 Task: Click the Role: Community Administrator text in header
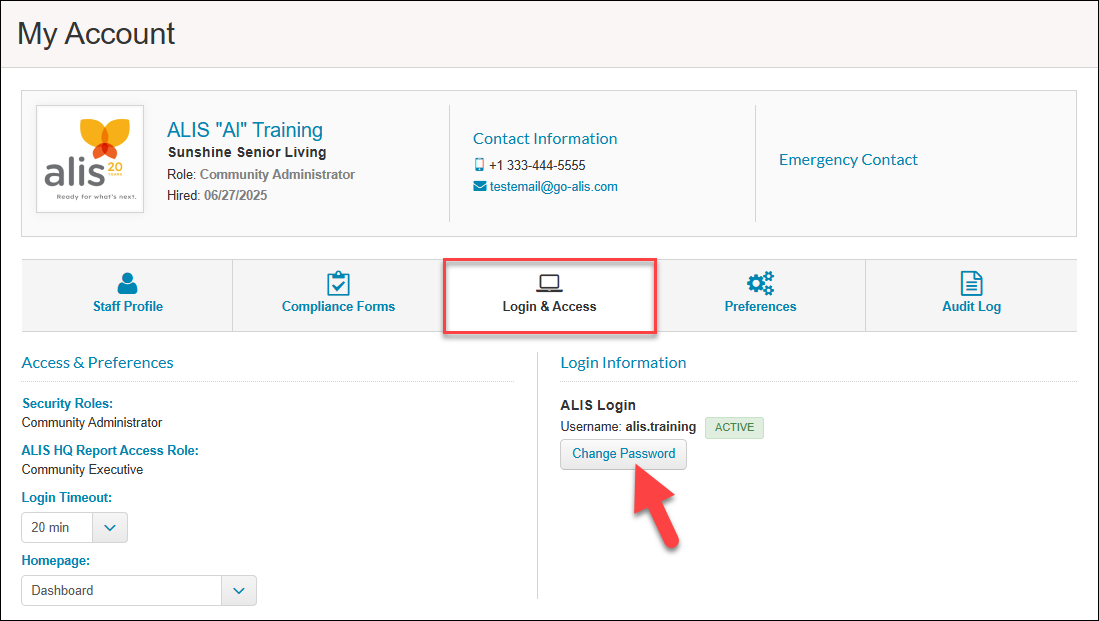261,175
